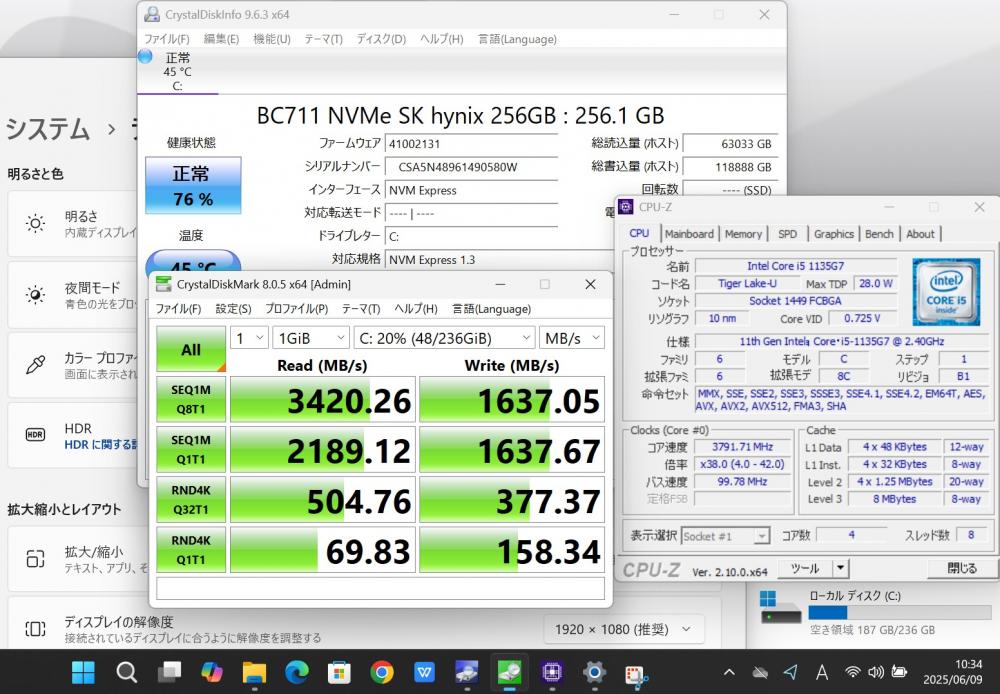Screen dimensions: 1000x694
Task: Open the CPU-Z ツール dropdown arrow
Action: click(841, 568)
